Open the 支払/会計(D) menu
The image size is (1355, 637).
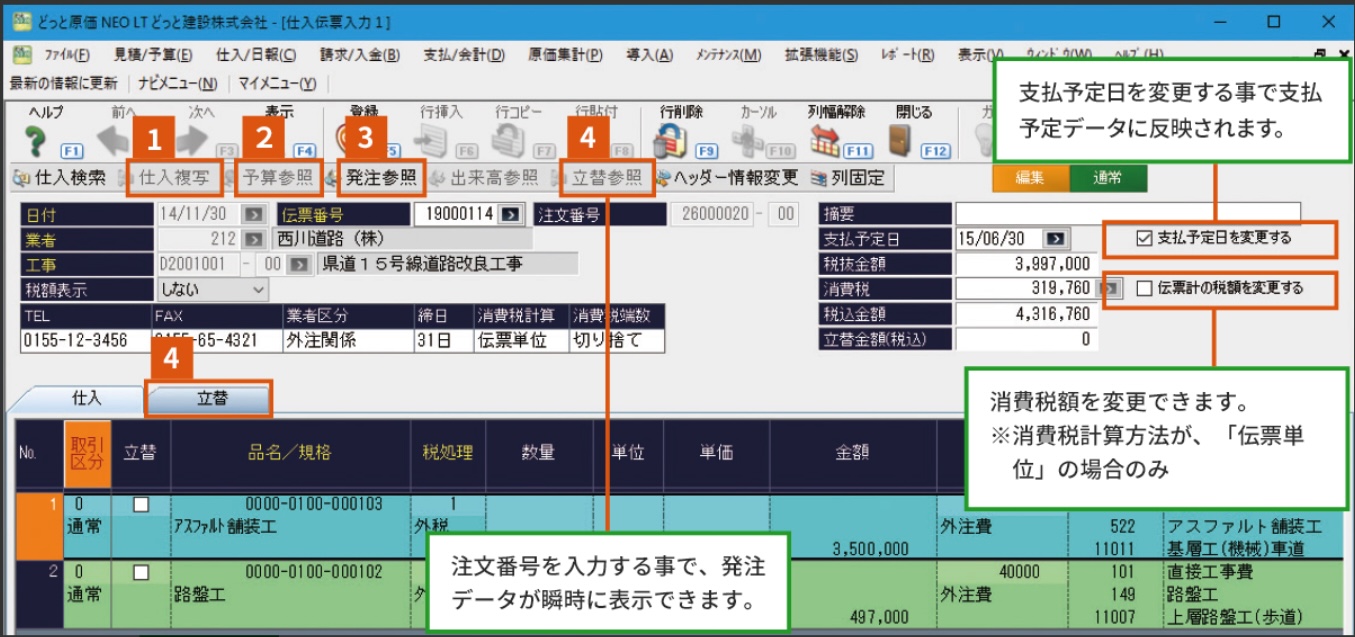(464, 55)
